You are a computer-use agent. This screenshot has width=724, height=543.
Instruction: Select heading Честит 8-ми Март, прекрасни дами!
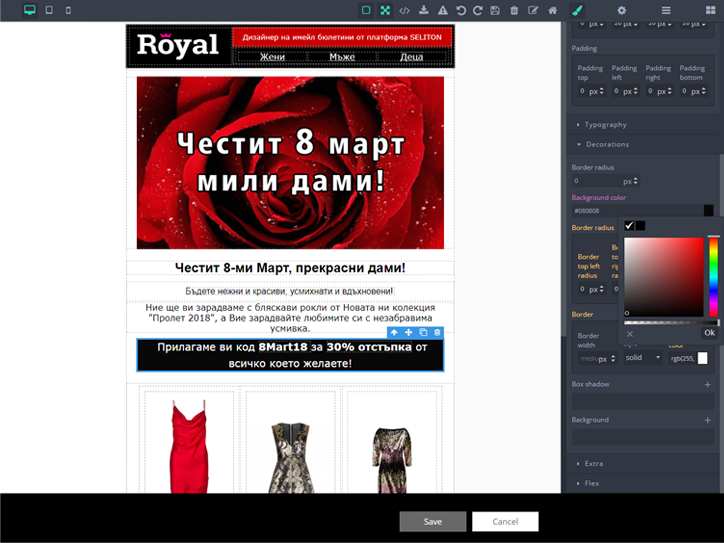pos(290,268)
